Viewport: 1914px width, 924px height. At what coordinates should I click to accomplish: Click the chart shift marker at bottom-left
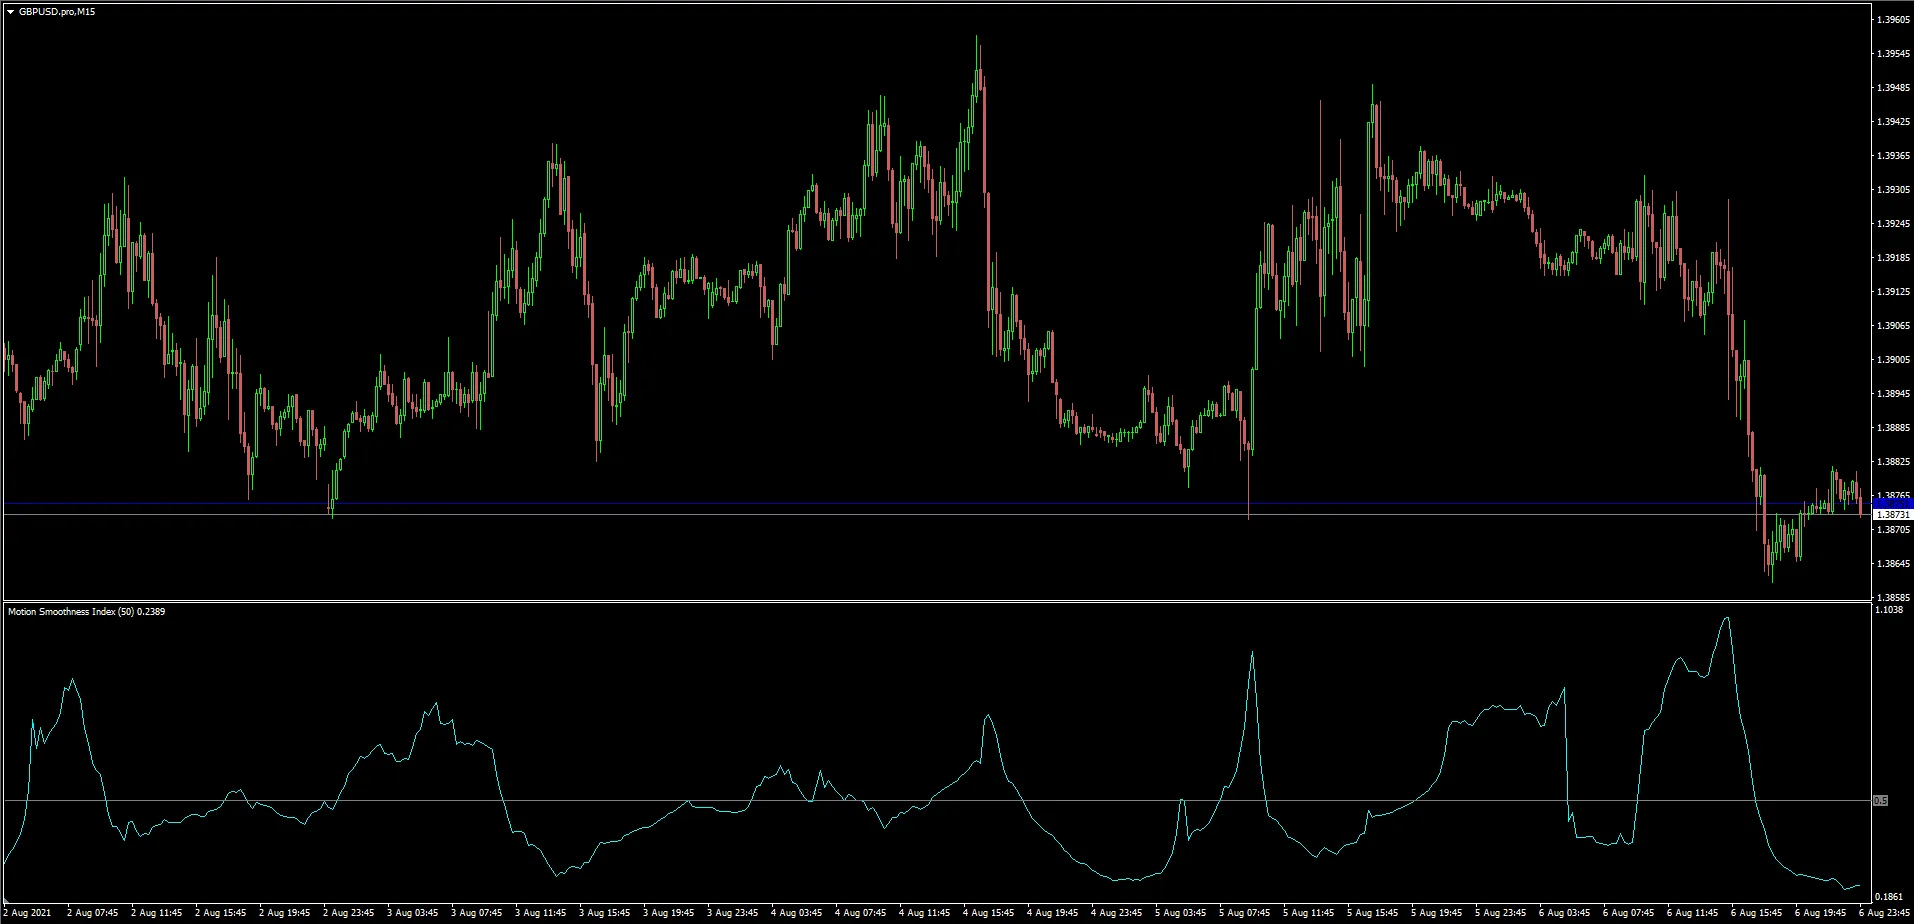6,899
